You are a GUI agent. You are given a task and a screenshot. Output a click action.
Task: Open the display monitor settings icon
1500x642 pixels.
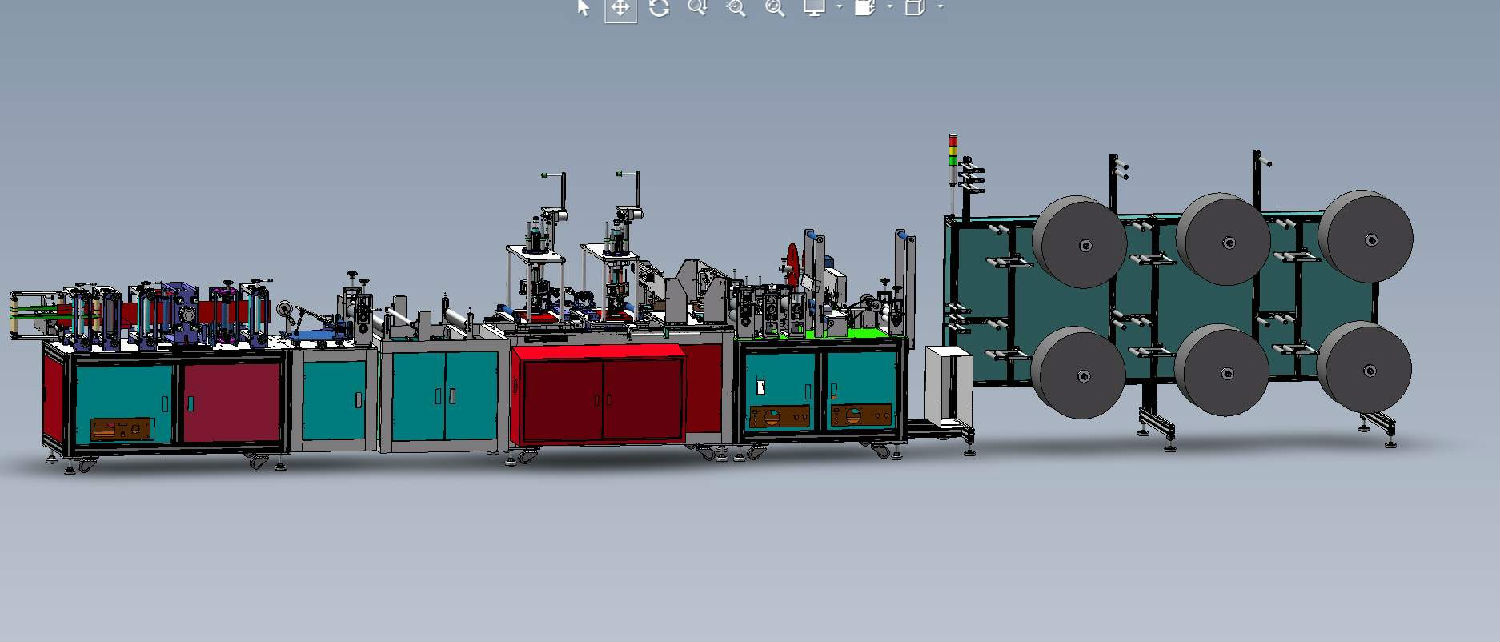click(814, 8)
